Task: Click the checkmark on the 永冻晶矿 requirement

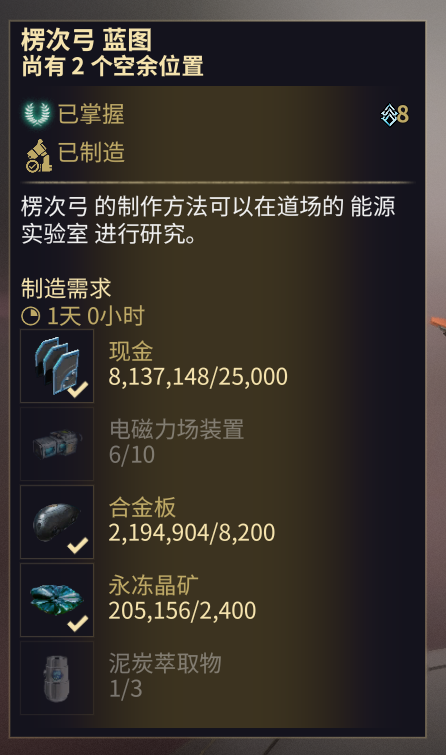Action: coord(78,623)
